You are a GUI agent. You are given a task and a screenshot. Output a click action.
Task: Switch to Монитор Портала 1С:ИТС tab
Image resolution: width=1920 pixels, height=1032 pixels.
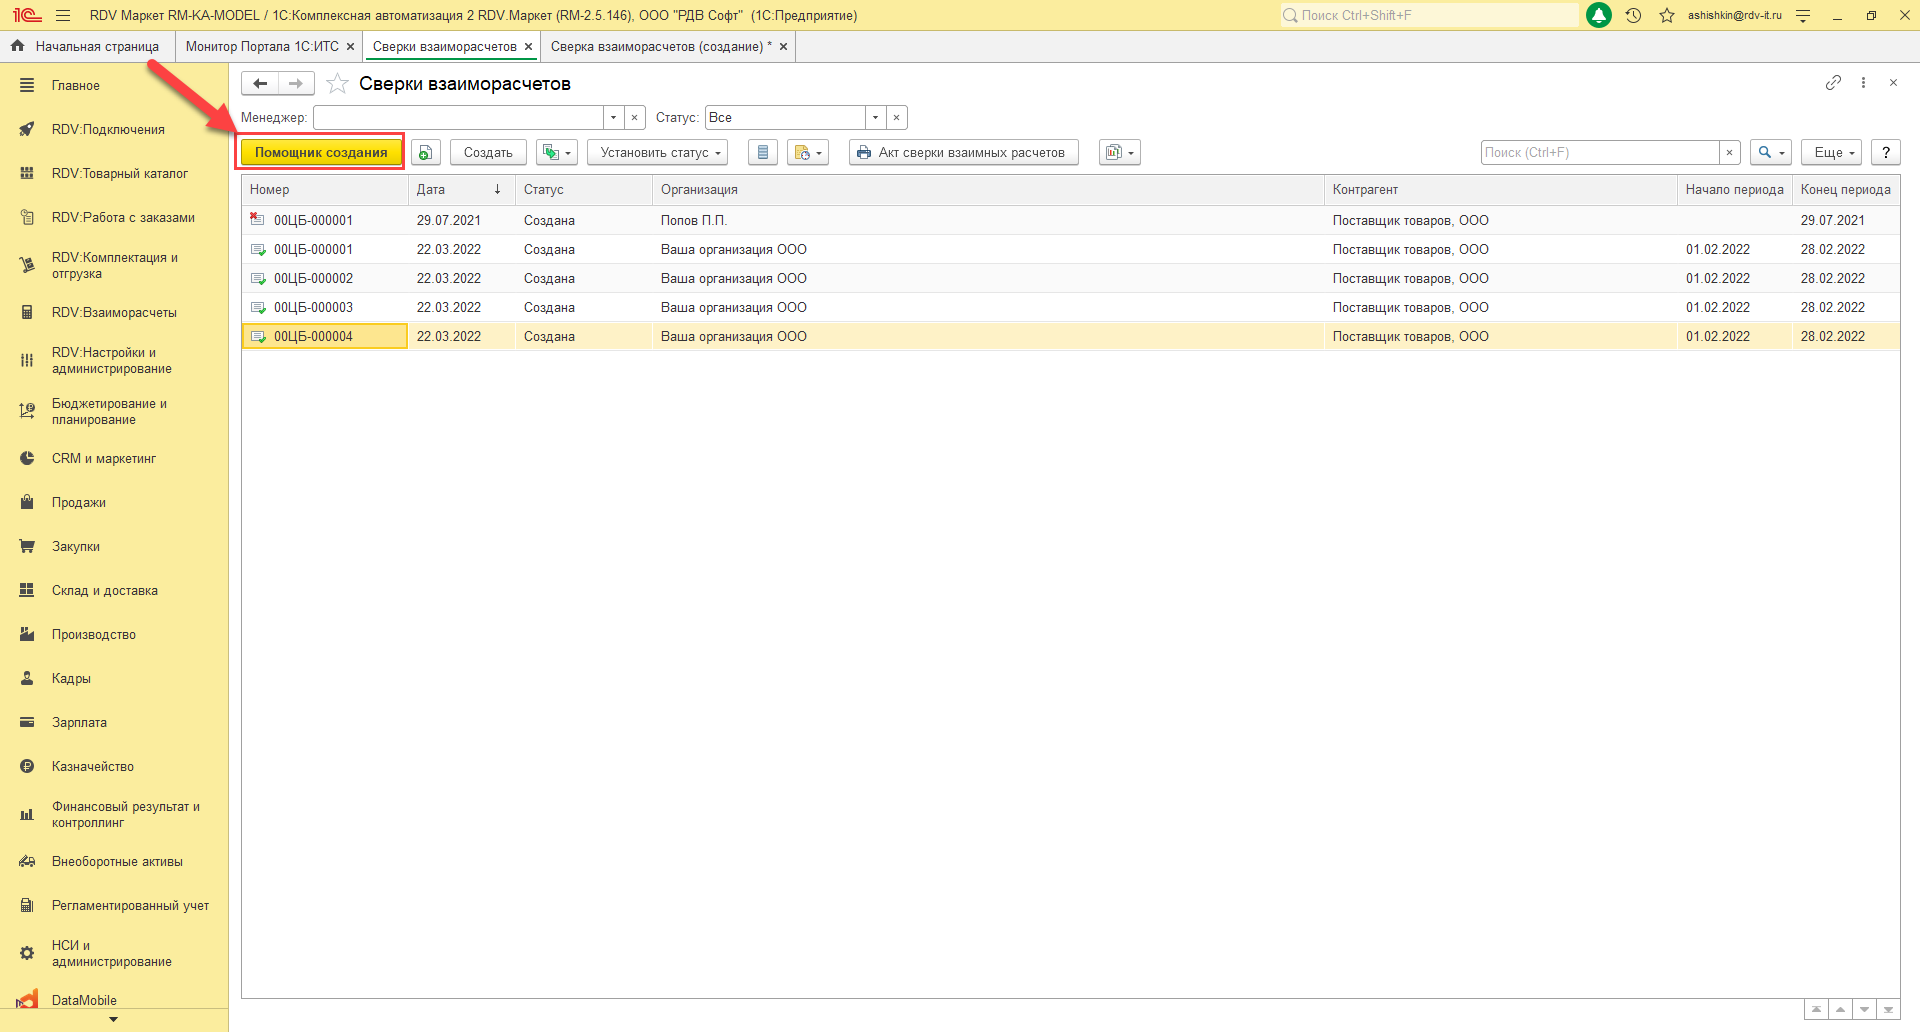pyautogui.click(x=261, y=47)
